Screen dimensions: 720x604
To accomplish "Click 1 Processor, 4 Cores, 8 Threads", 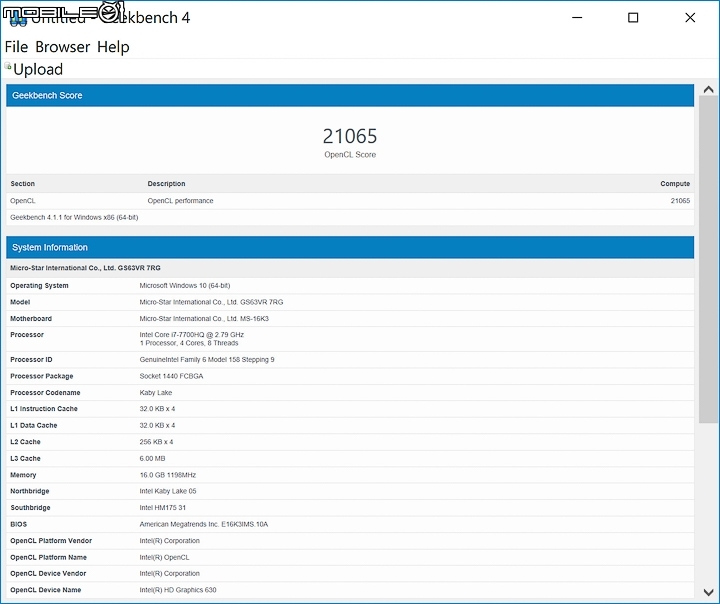I will point(189,343).
